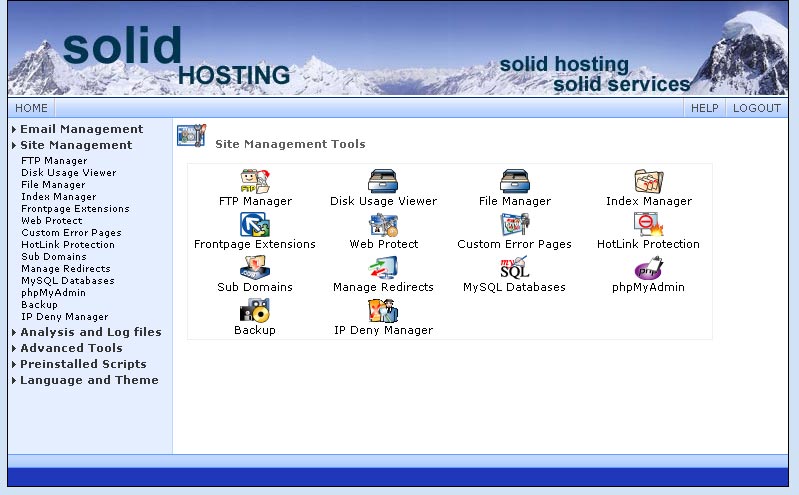Go to HOME in the top bar
799x495 pixels.
(x=31, y=108)
